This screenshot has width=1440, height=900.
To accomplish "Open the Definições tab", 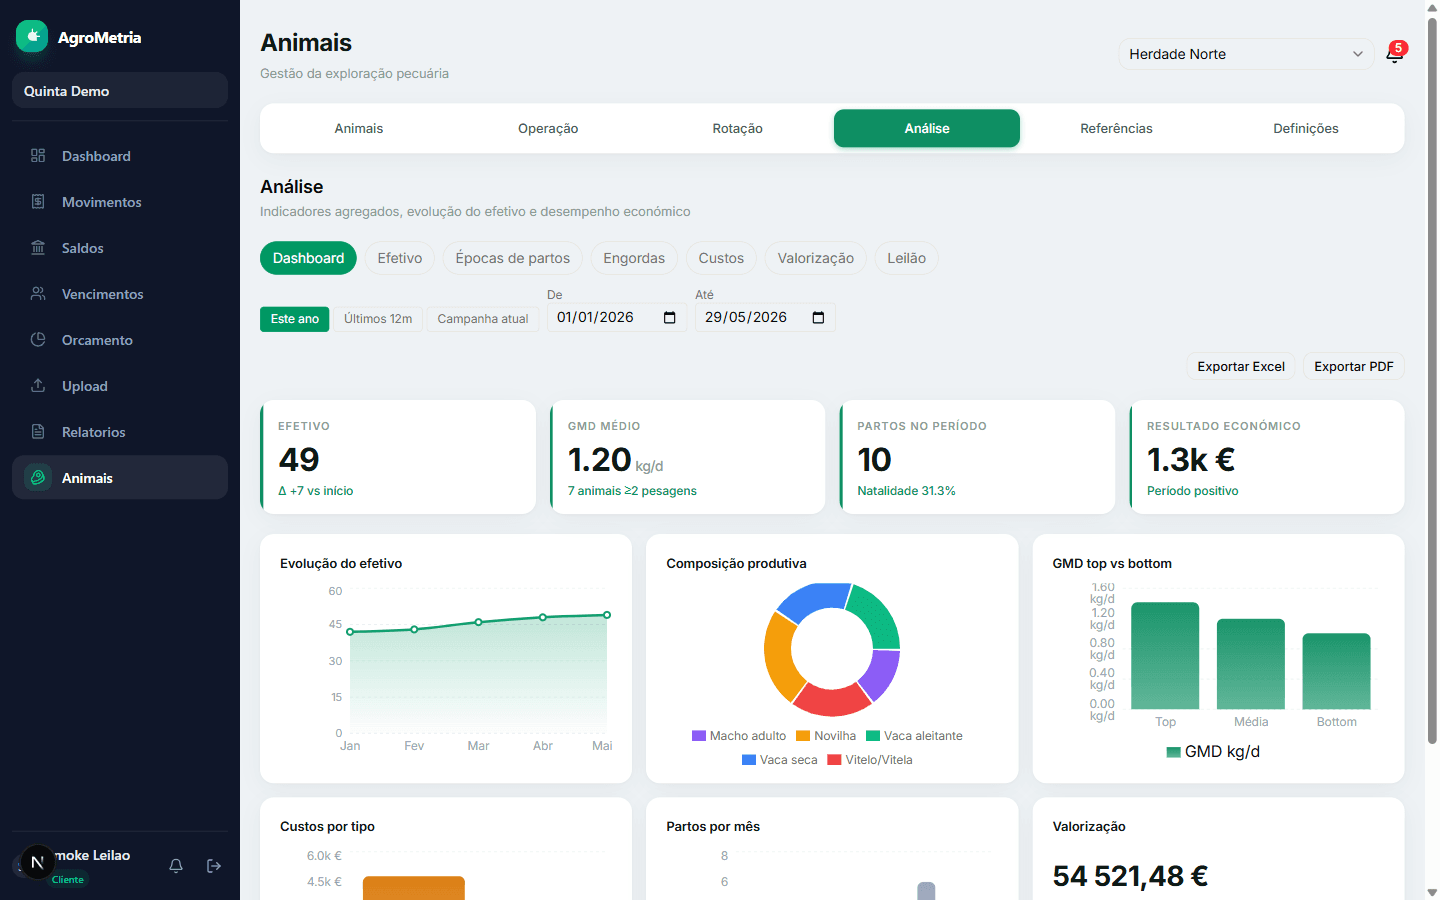I will tap(1306, 128).
